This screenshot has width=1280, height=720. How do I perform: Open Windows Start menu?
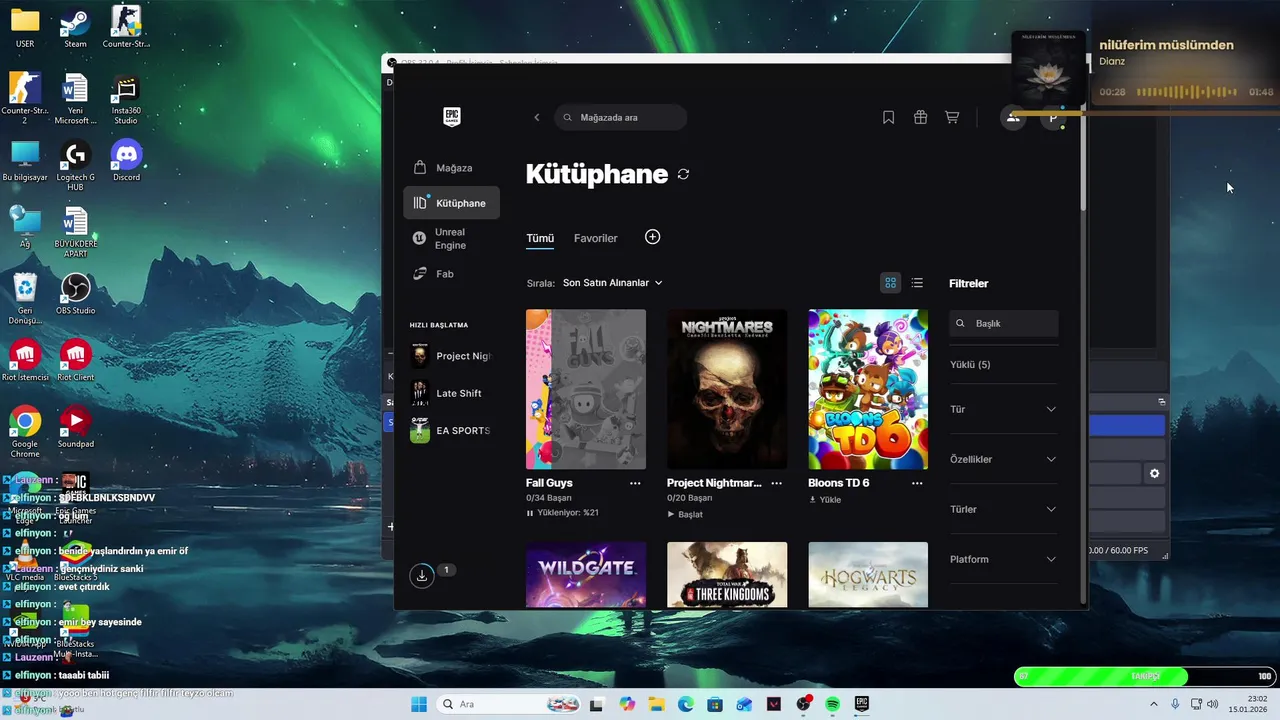click(418, 704)
